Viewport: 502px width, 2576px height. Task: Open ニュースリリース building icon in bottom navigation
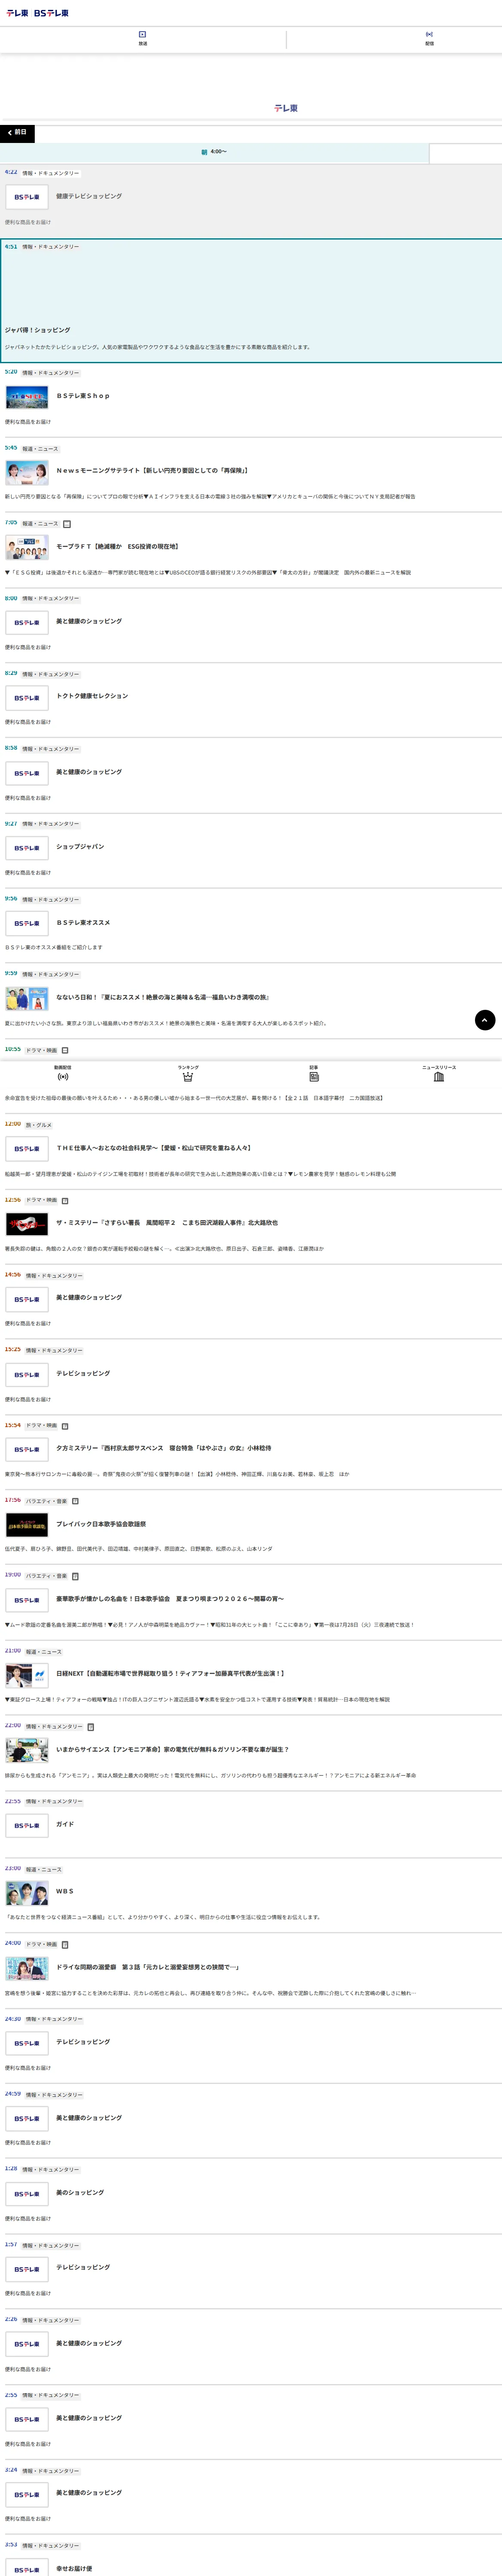439,1073
